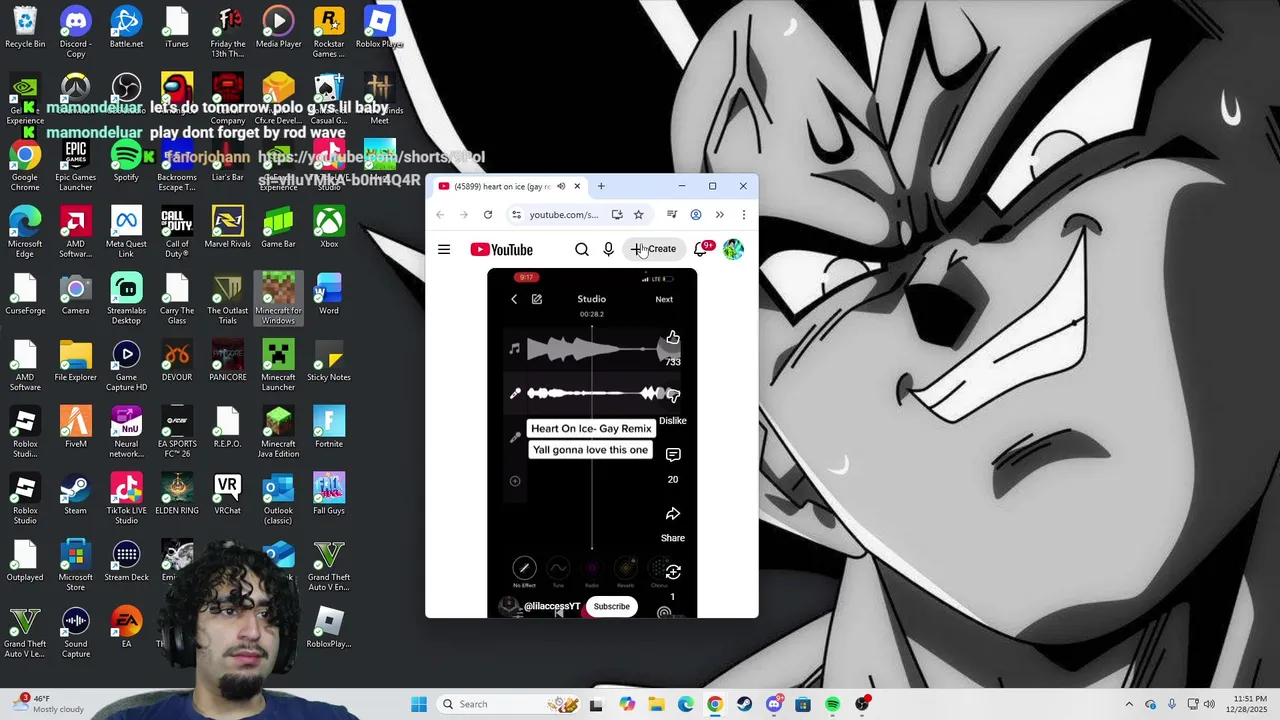Select the Word desktop icon

click(329, 295)
